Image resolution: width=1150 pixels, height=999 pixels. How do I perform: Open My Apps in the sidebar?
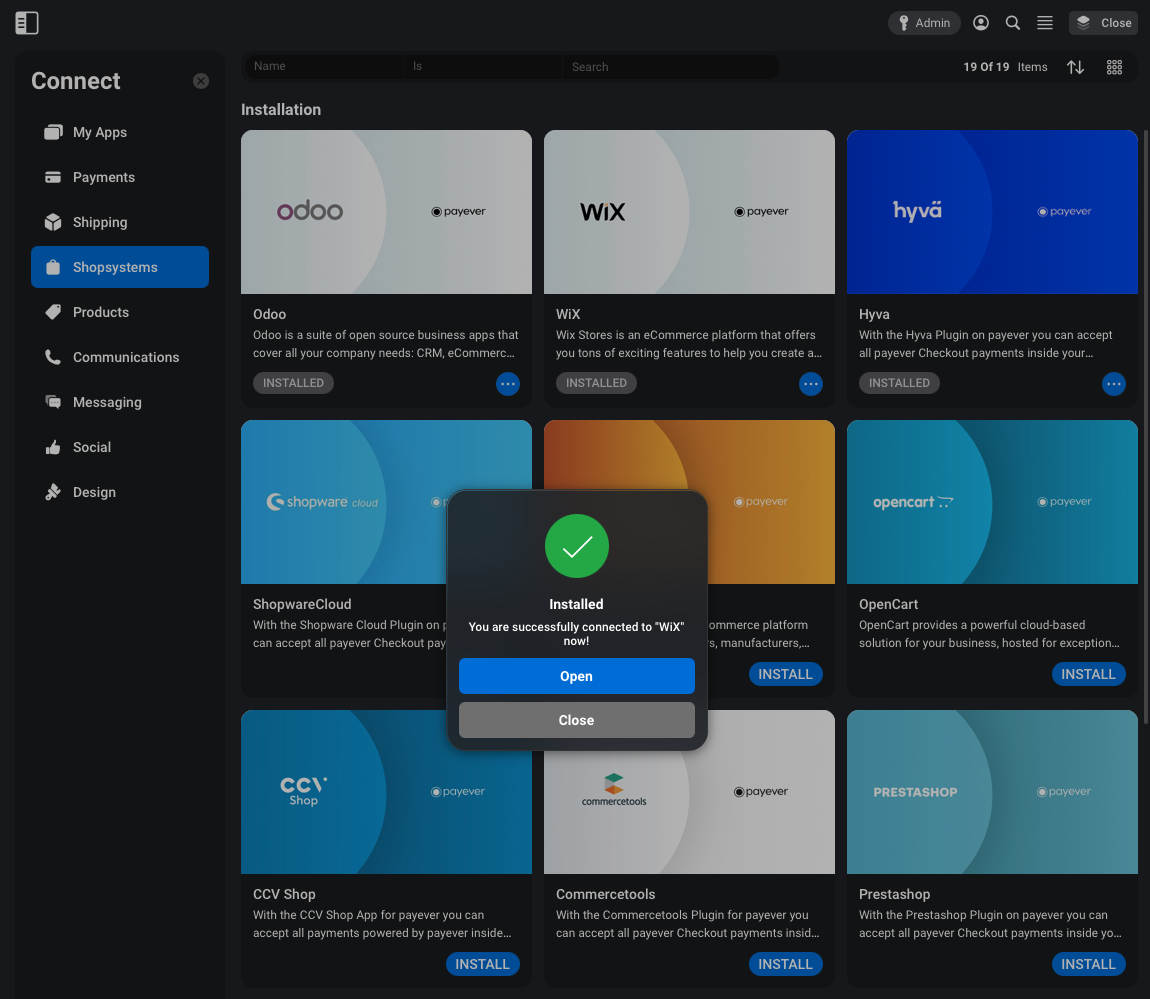pos(120,132)
